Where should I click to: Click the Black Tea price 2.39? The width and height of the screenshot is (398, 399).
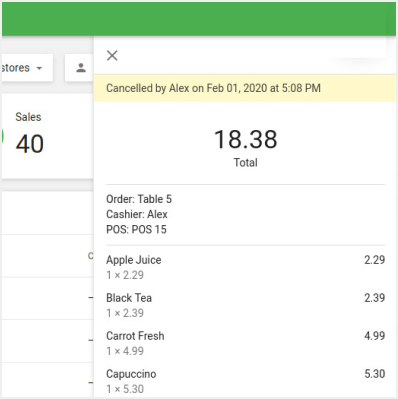[x=375, y=298]
